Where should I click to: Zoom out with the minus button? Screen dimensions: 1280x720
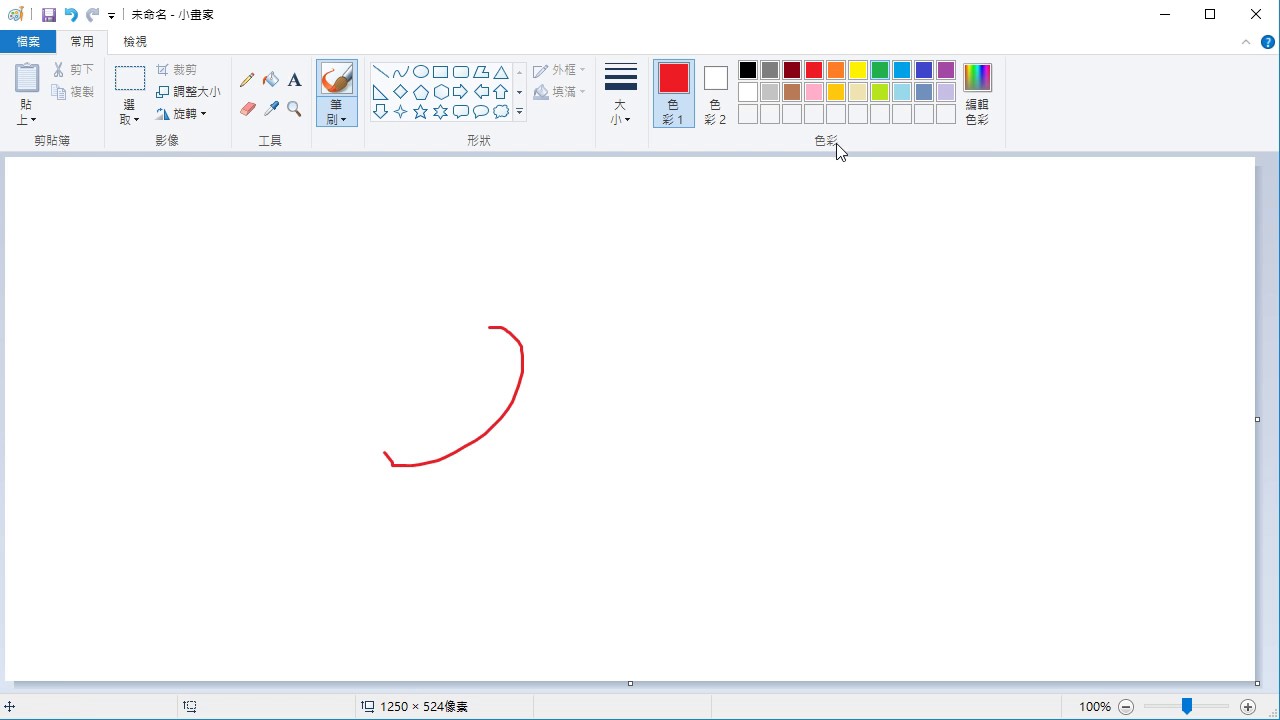click(x=1126, y=707)
